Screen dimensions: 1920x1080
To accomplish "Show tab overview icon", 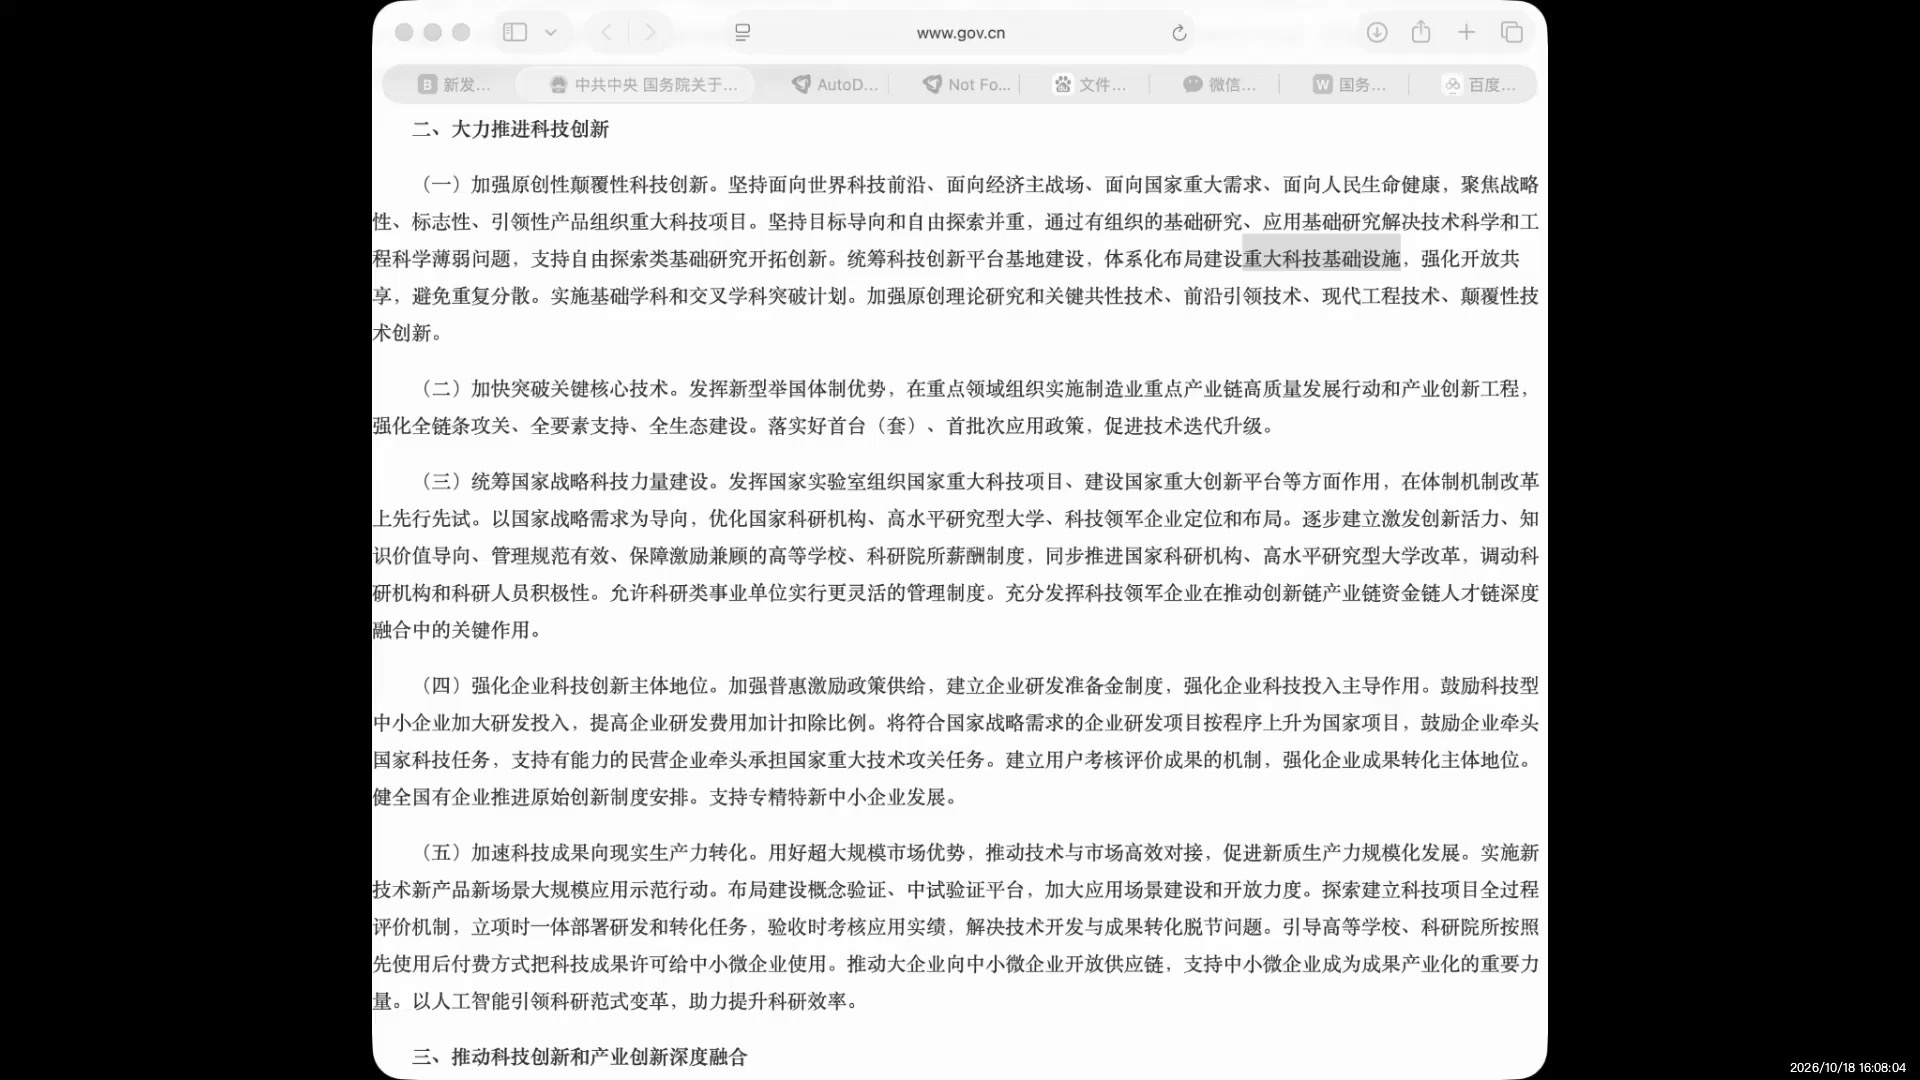I will tap(1512, 32).
